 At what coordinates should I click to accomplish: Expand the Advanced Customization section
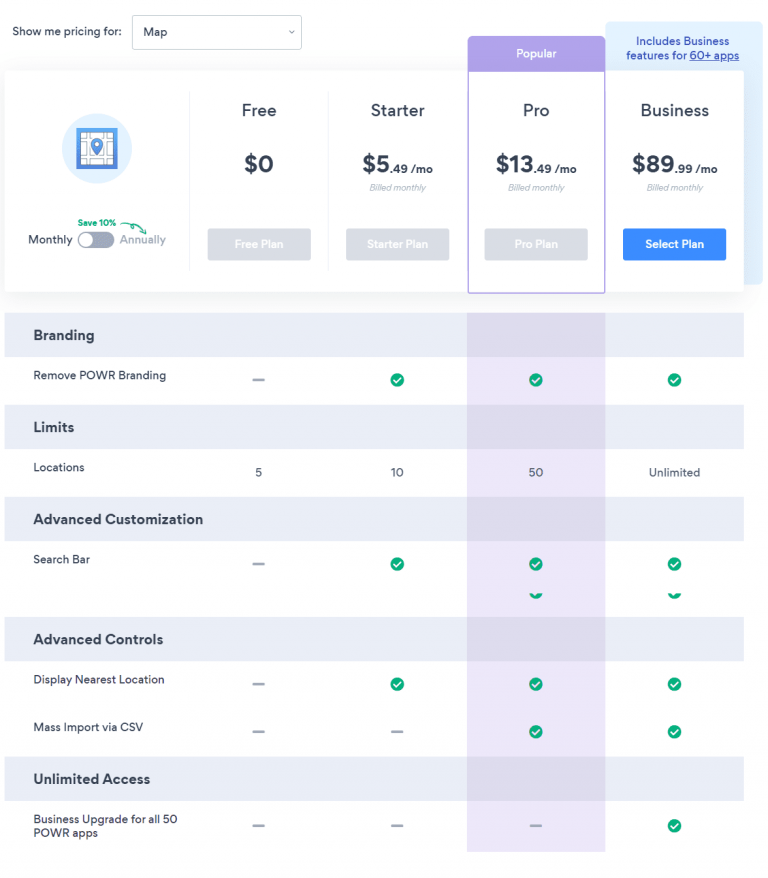pos(118,519)
